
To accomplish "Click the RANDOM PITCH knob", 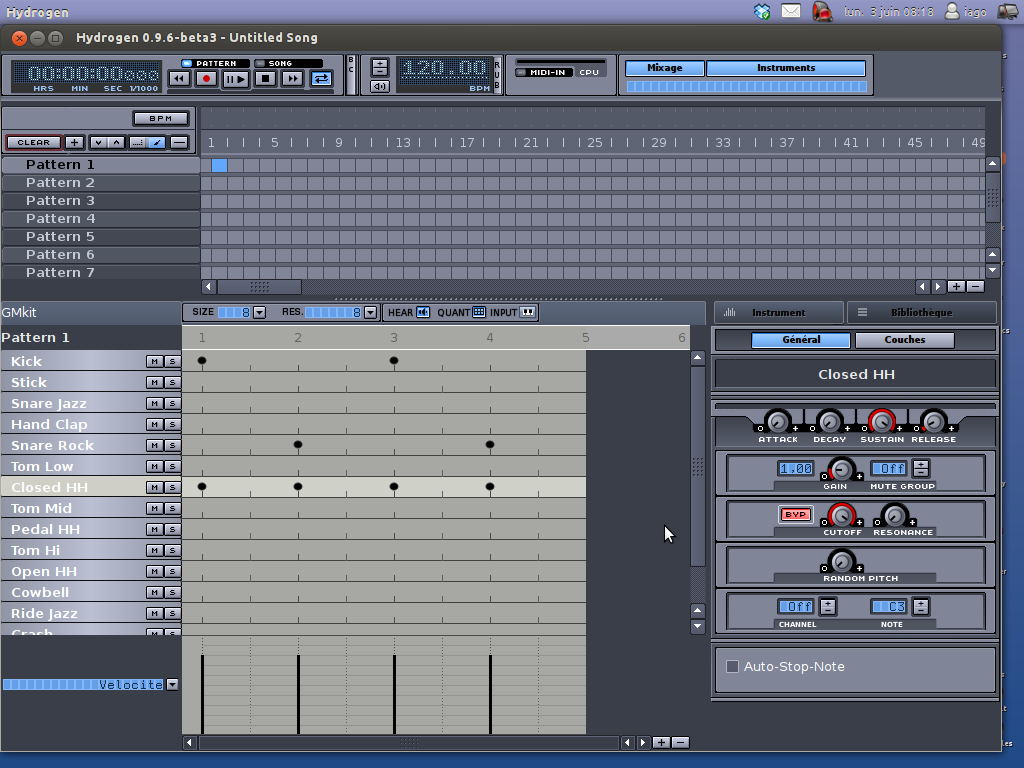I will tap(842, 562).
